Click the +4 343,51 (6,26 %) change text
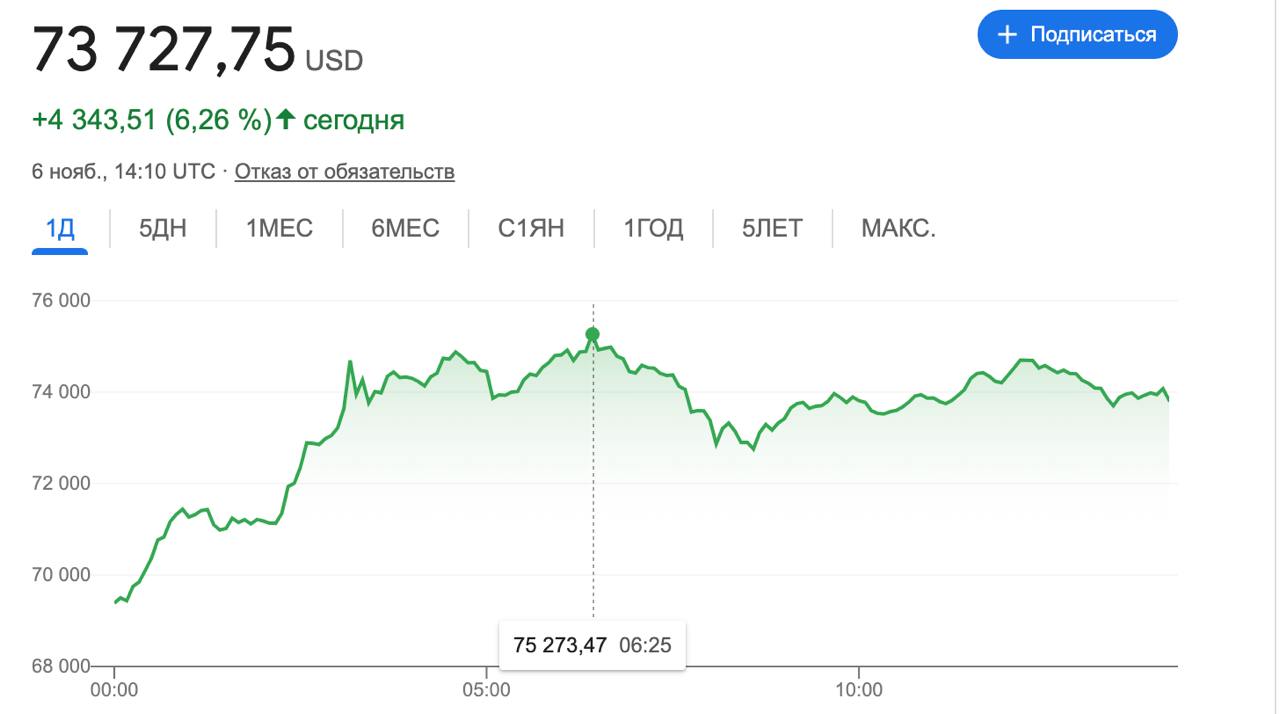1280x714 pixels. 152,120
